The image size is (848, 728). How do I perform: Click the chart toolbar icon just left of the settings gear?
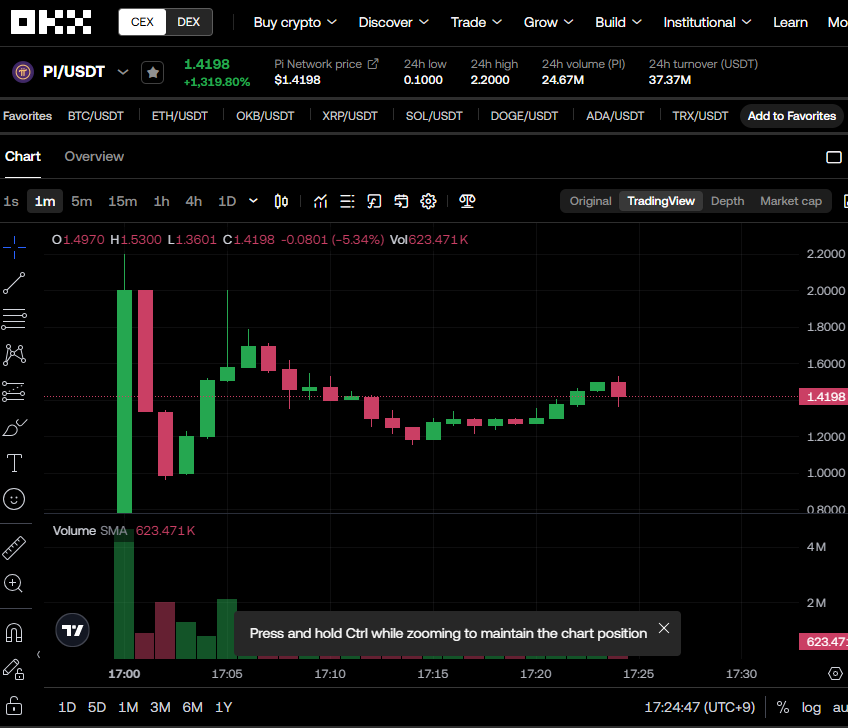tap(401, 201)
